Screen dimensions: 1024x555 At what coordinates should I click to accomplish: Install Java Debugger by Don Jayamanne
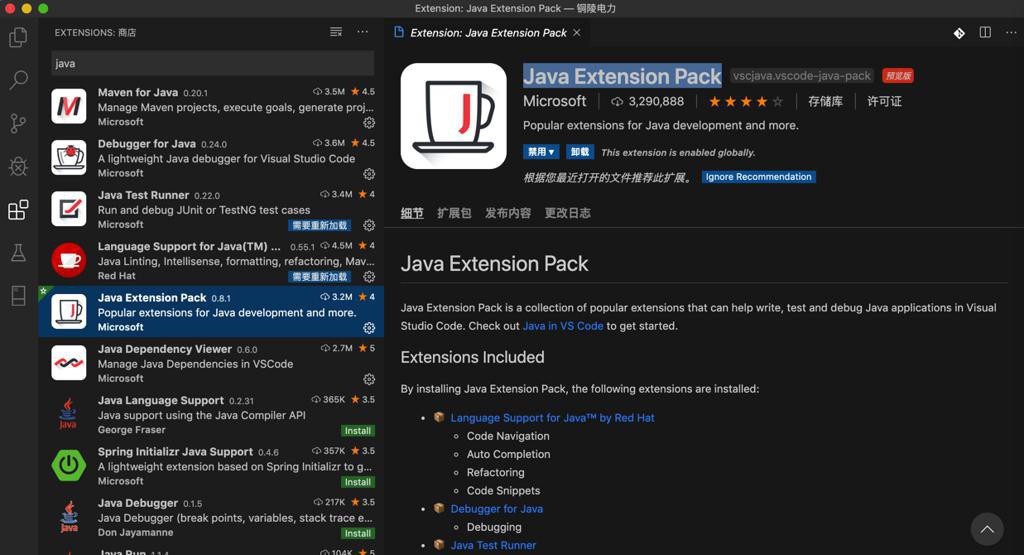pos(358,533)
